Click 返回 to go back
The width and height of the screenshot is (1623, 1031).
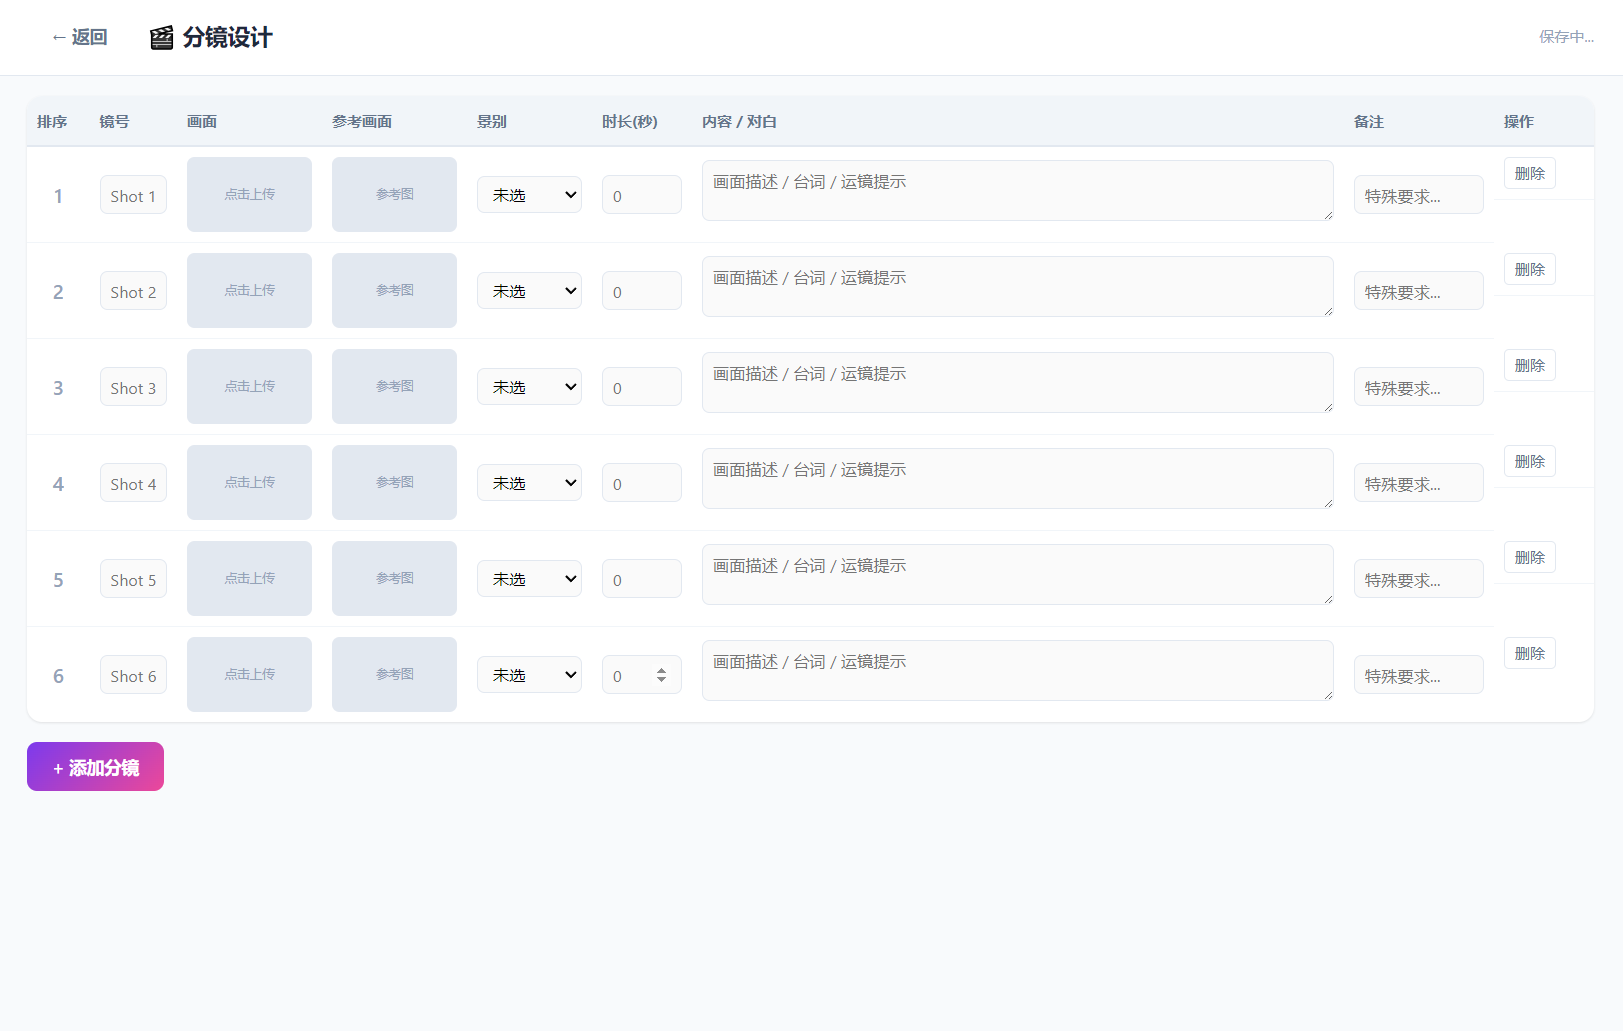pyautogui.click(x=80, y=37)
